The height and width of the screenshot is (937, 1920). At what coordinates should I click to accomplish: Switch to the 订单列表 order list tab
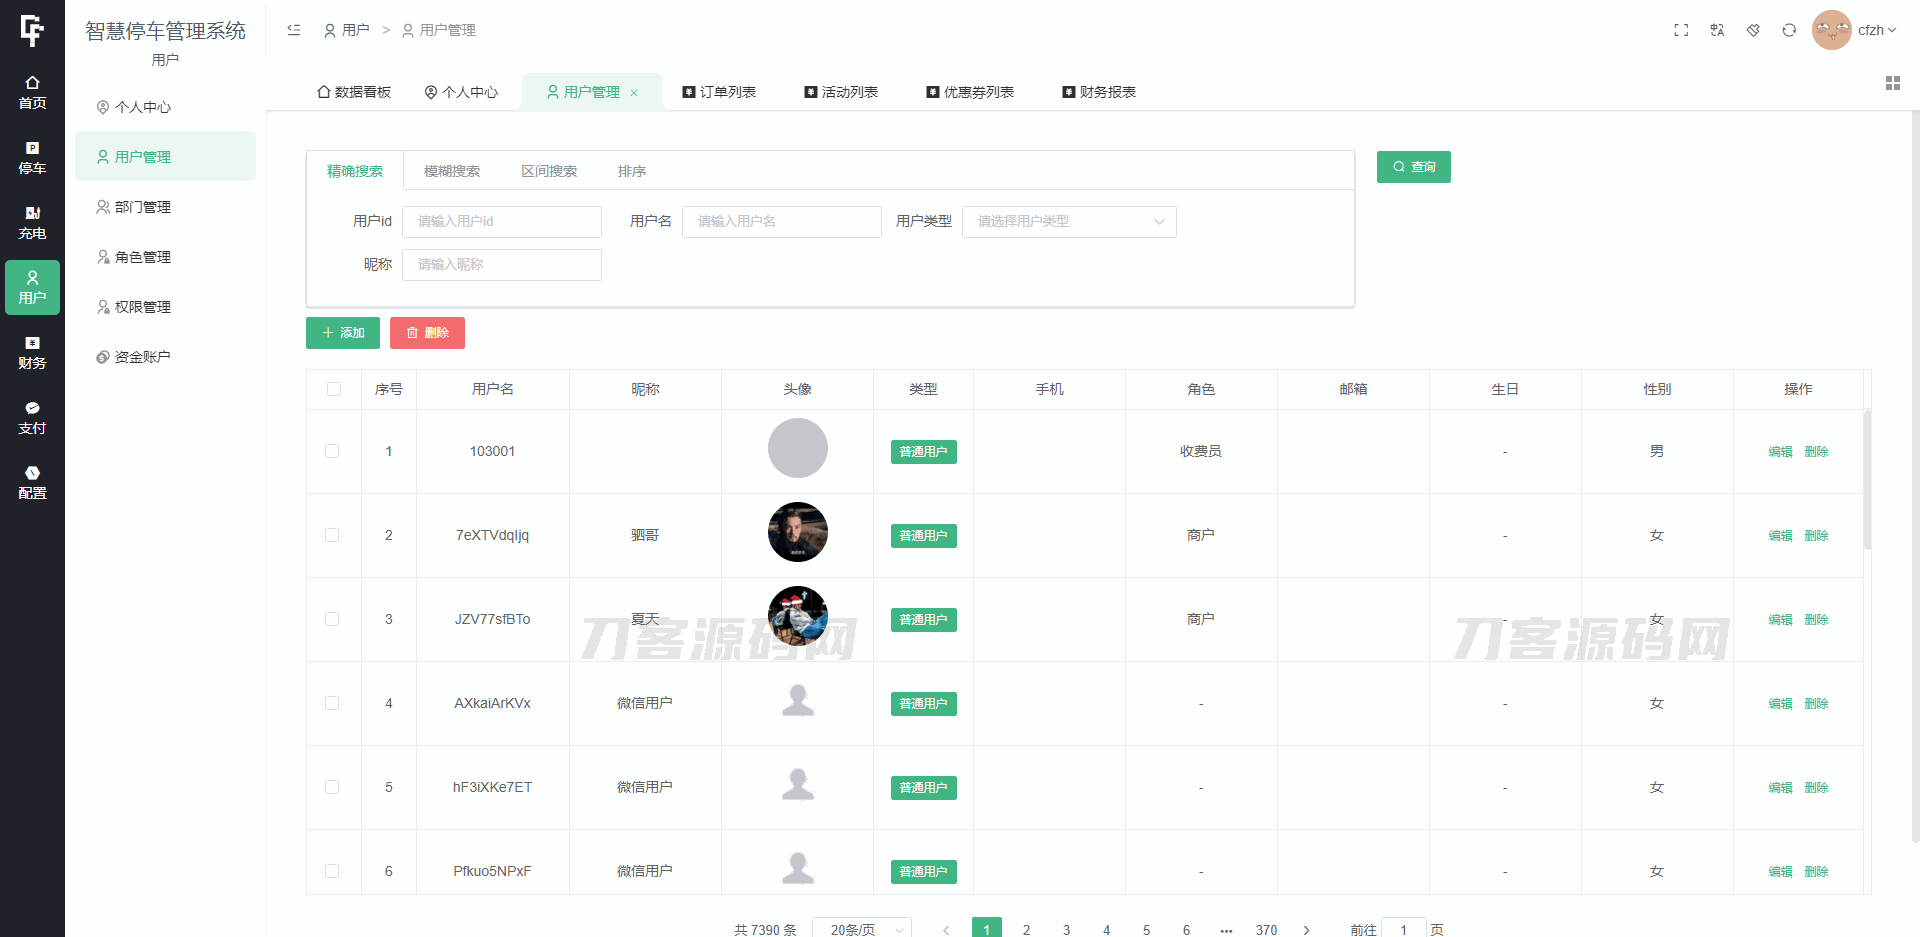coord(719,92)
